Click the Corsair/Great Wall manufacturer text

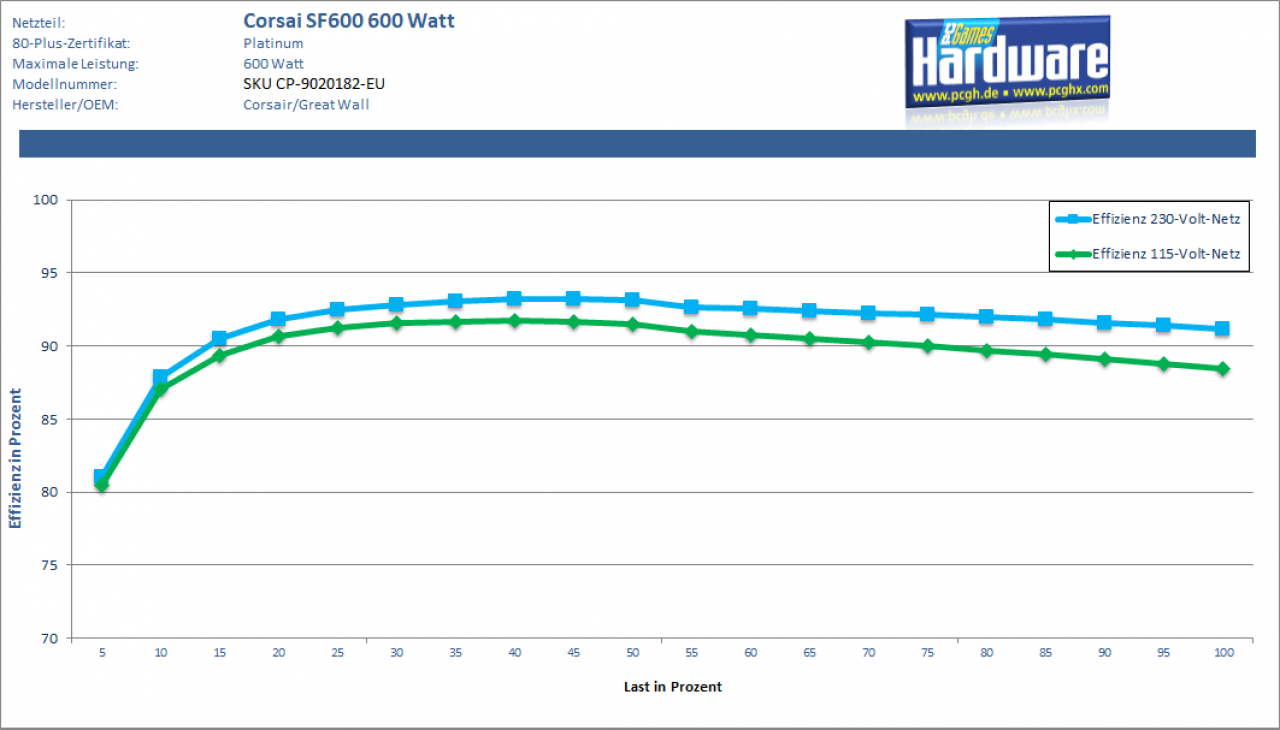[306, 104]
